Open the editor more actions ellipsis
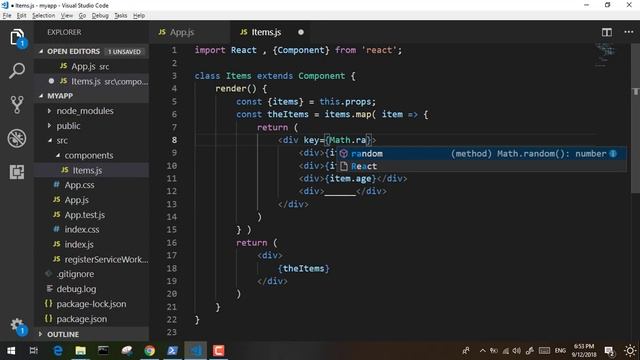This screenshot has height=360, width=640. (629, 32)
